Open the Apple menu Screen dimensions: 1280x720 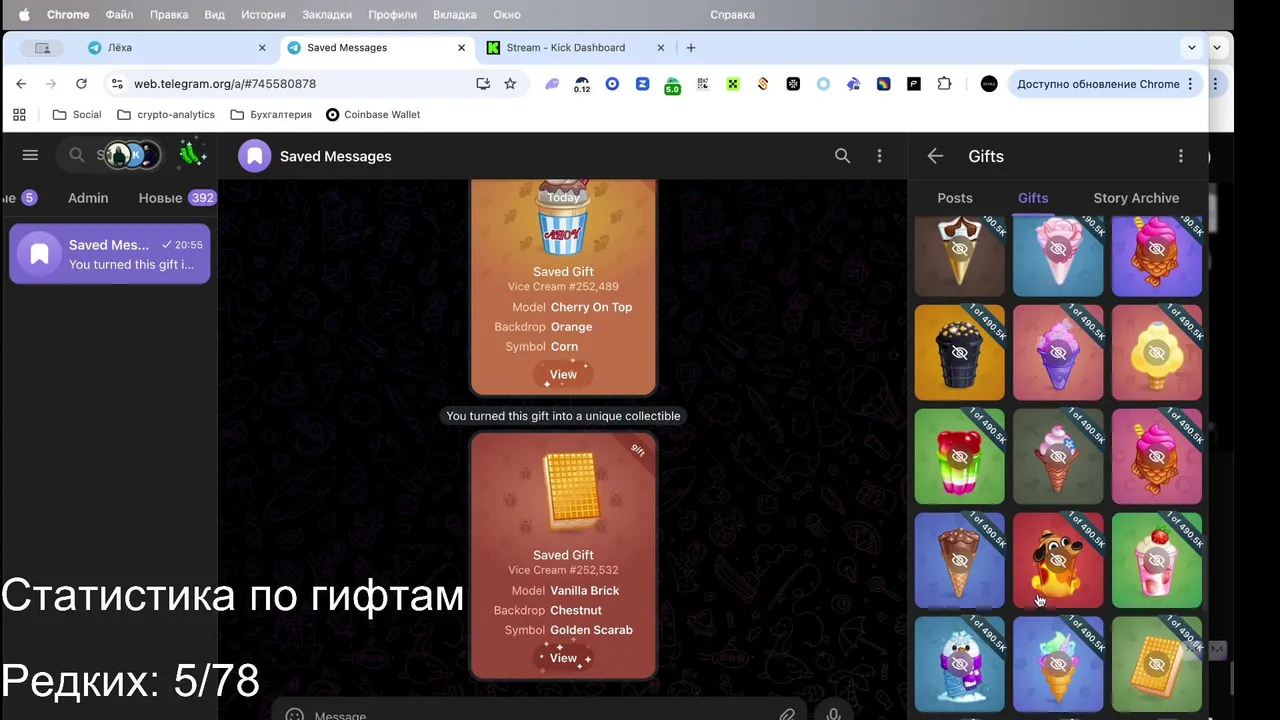[x=24, y=15]
